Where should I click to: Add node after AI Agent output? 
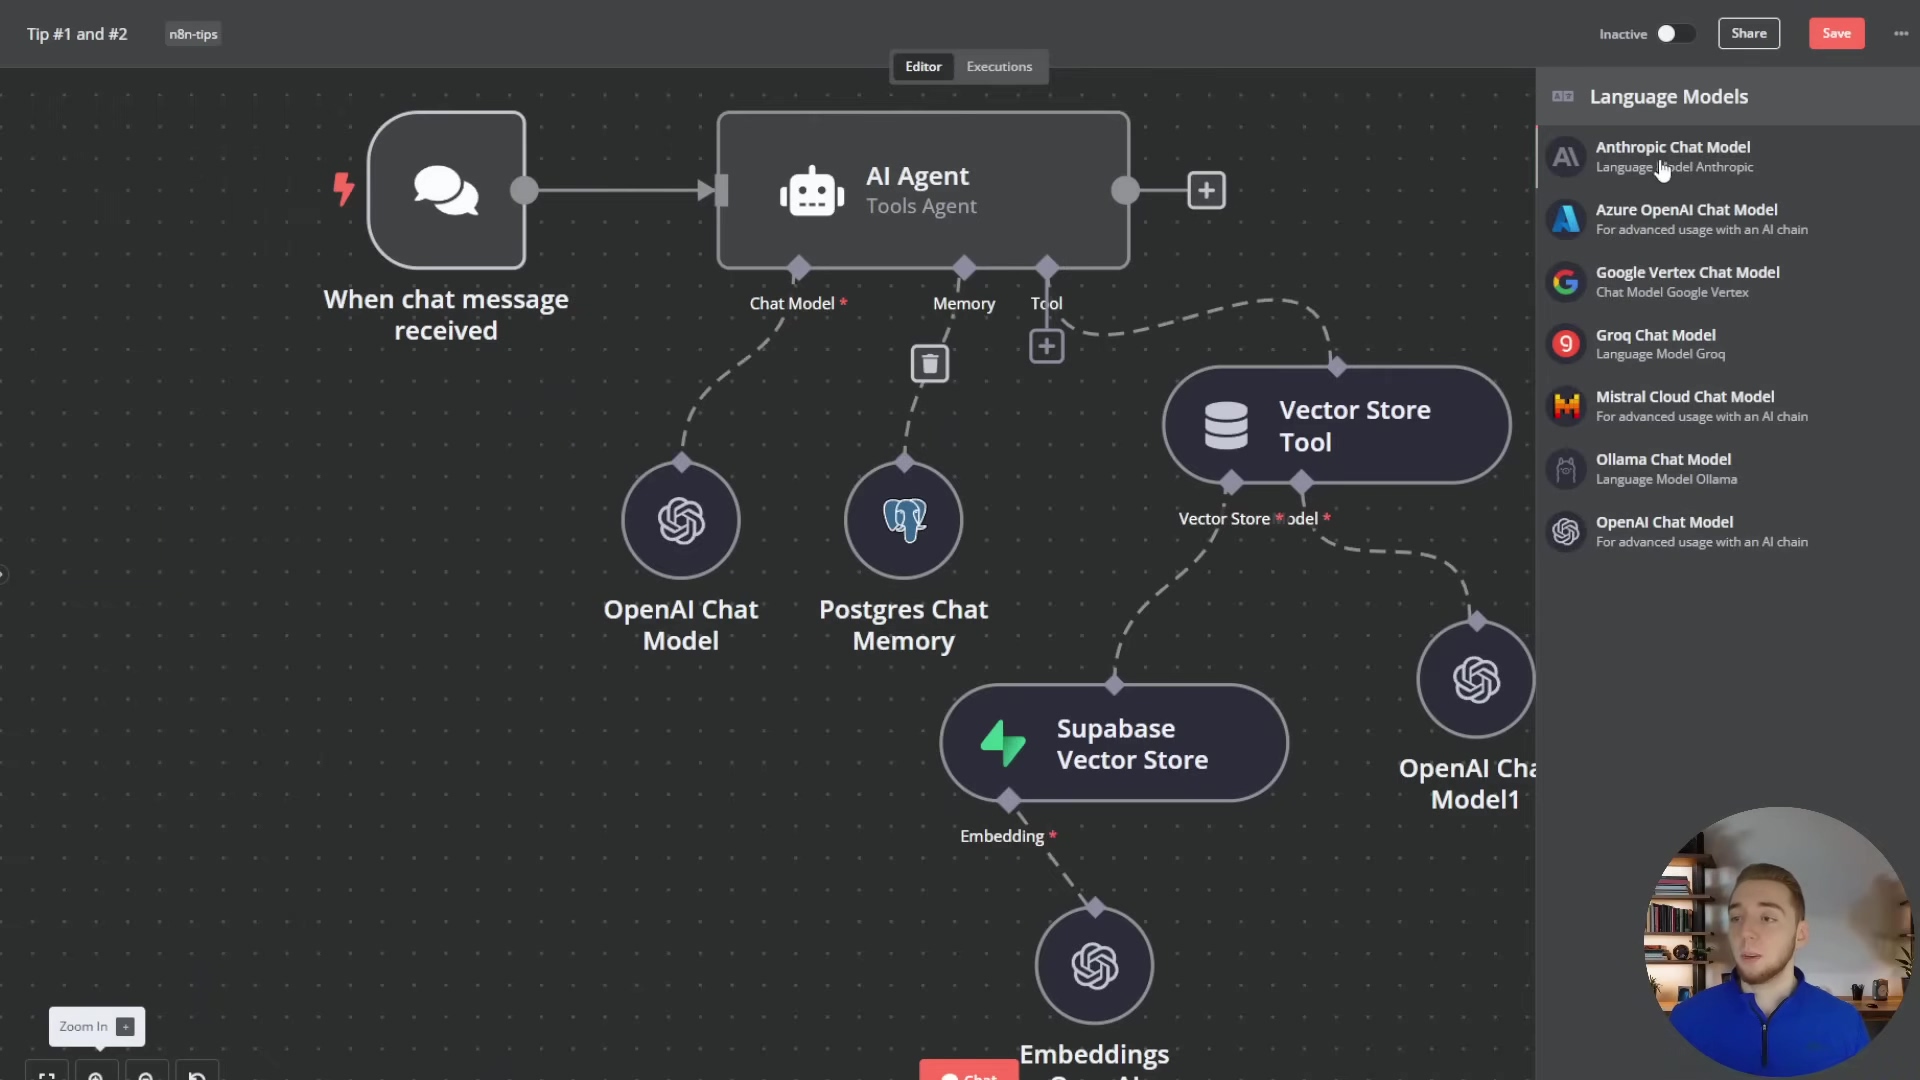point(1206,190)
